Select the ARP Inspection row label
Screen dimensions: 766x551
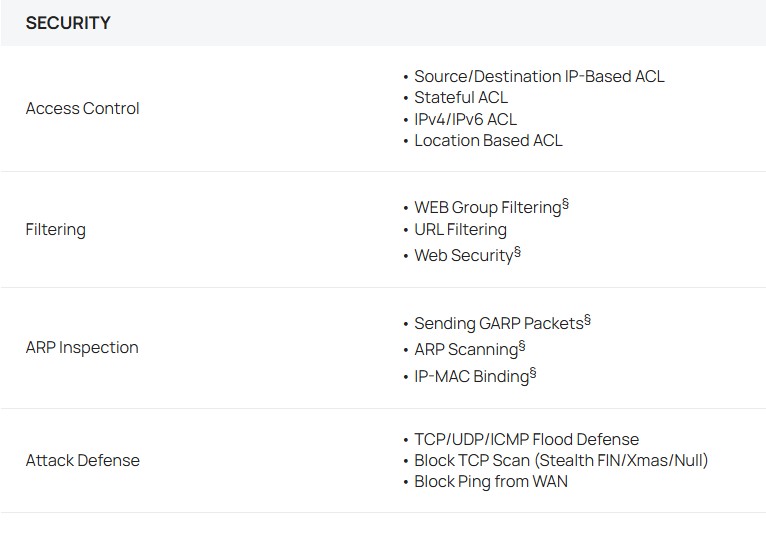click(82, 347)
